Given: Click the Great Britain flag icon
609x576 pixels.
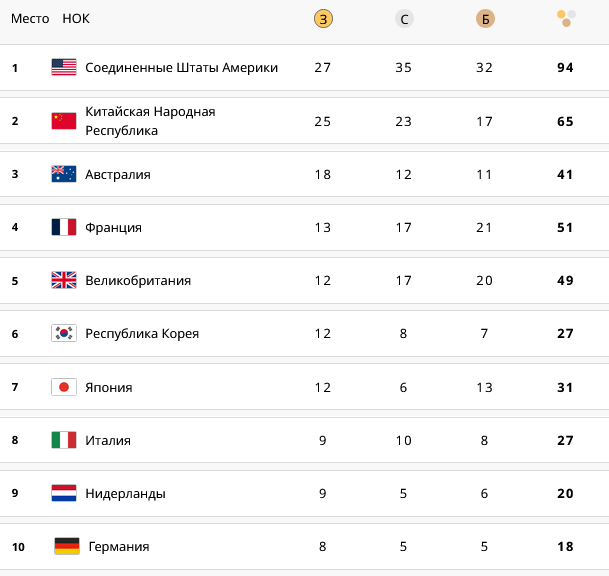Looking at the screenshot, I should click(64, 280).
